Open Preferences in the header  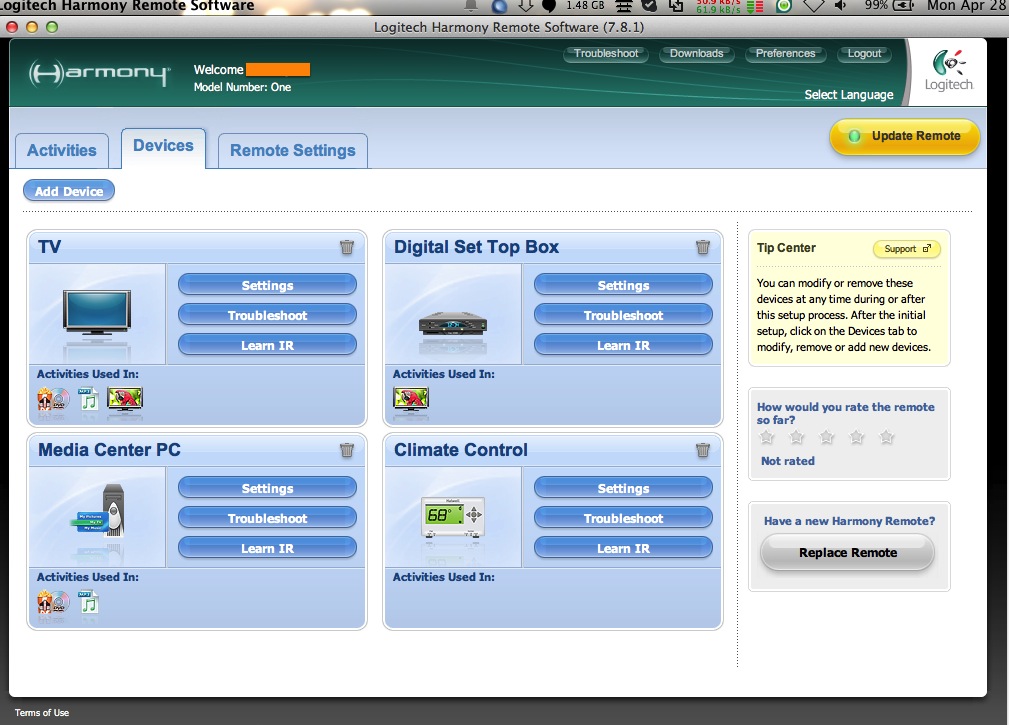785,53
